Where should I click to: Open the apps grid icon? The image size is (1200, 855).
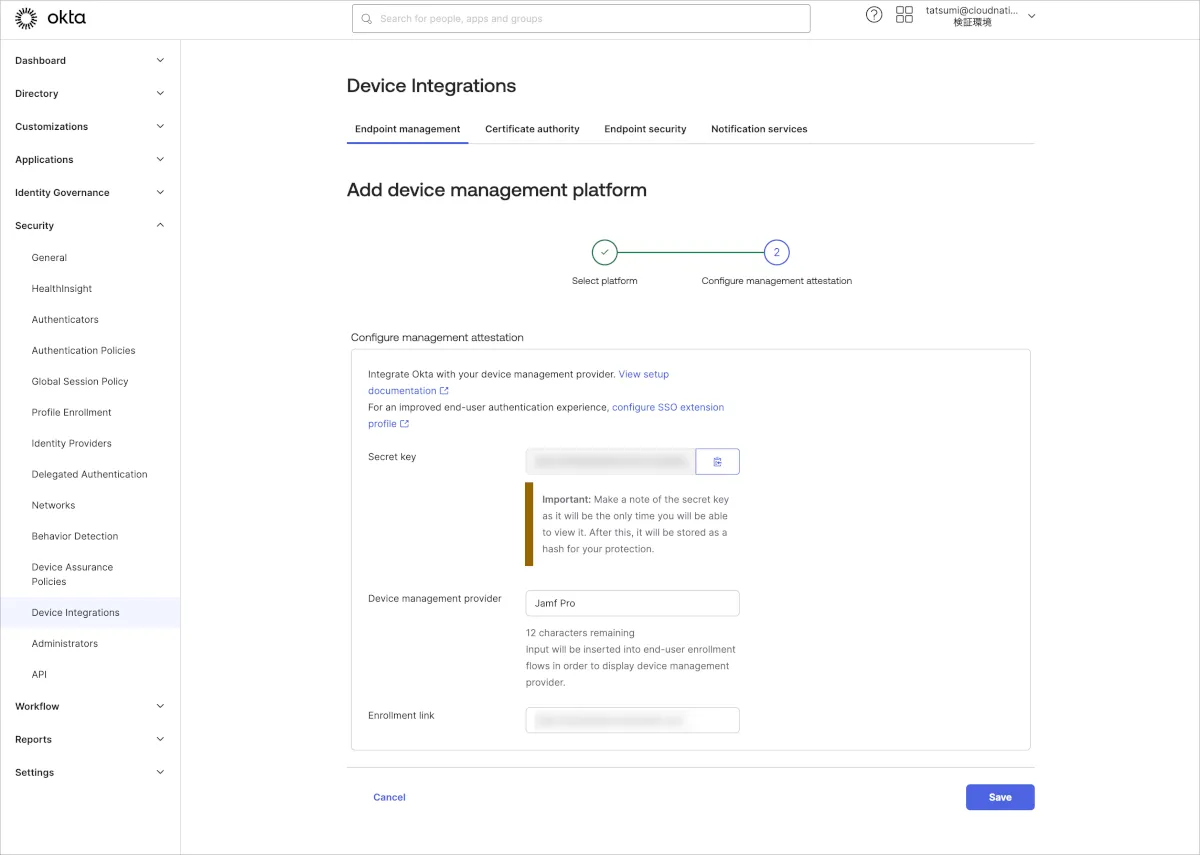pos(904,15)
